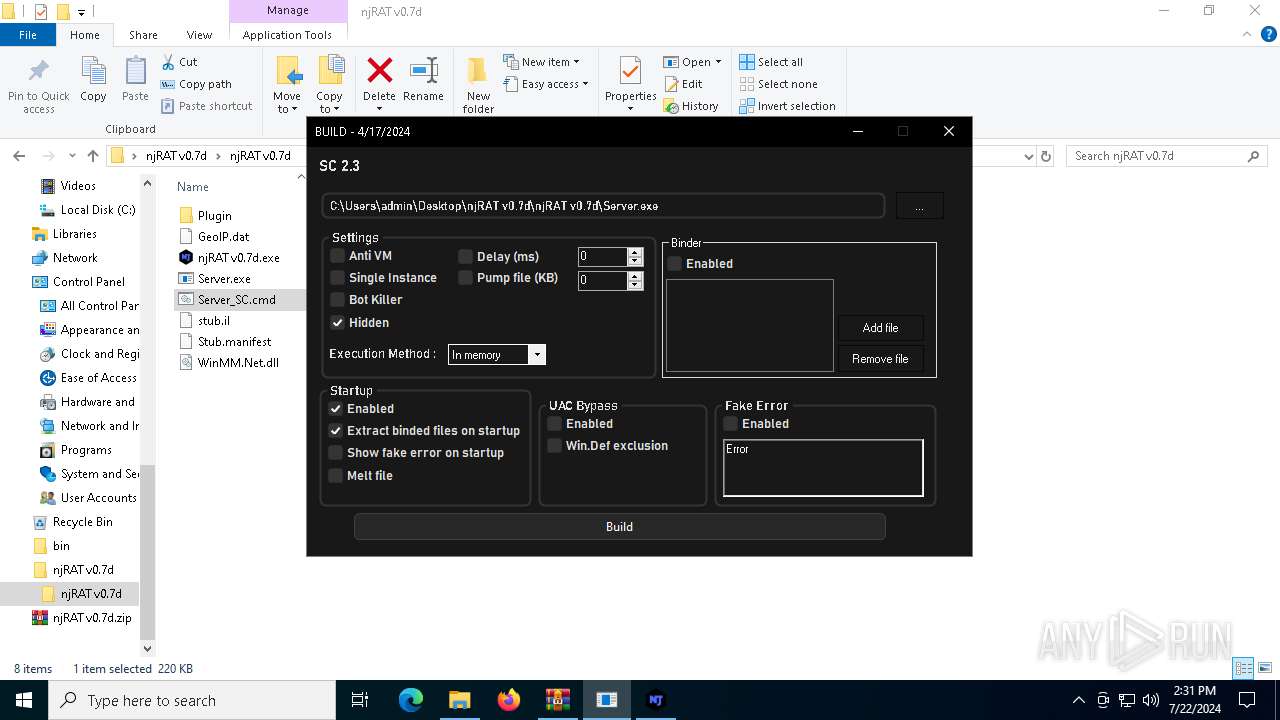Image resolution: width=1280 pixels, height=720 pixels.
Task: Enable the Pump file (KB) checkbox
Action: tap(465, 278)
